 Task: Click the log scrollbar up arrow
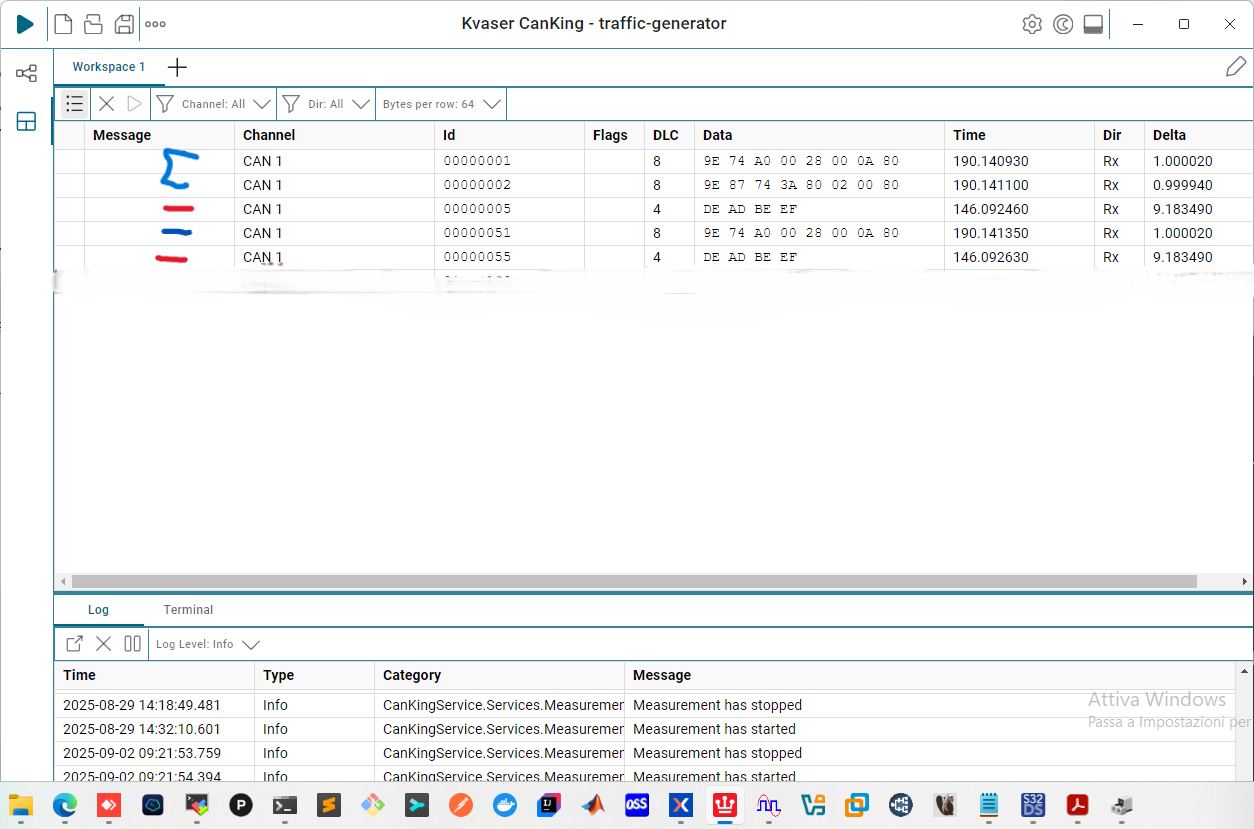tap(1245, 671)
